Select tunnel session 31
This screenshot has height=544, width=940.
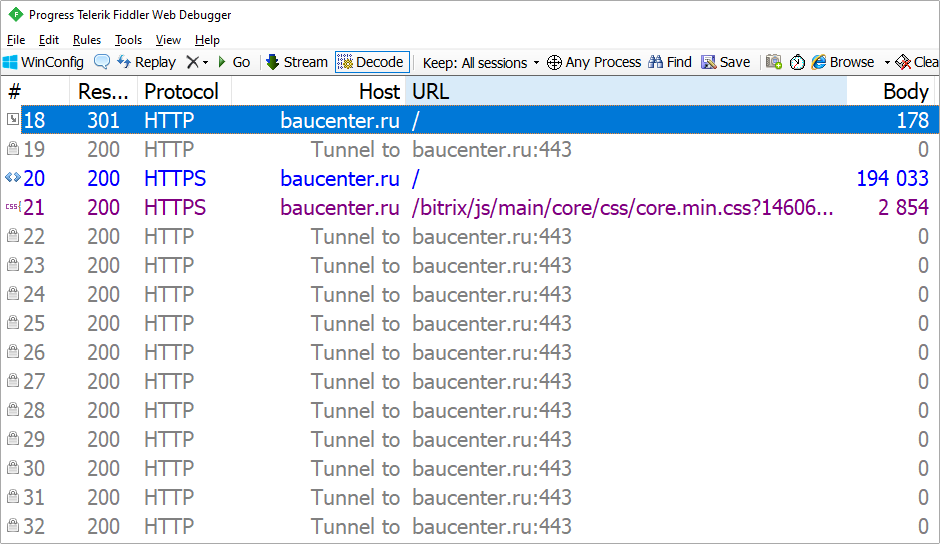click(470, 497)
